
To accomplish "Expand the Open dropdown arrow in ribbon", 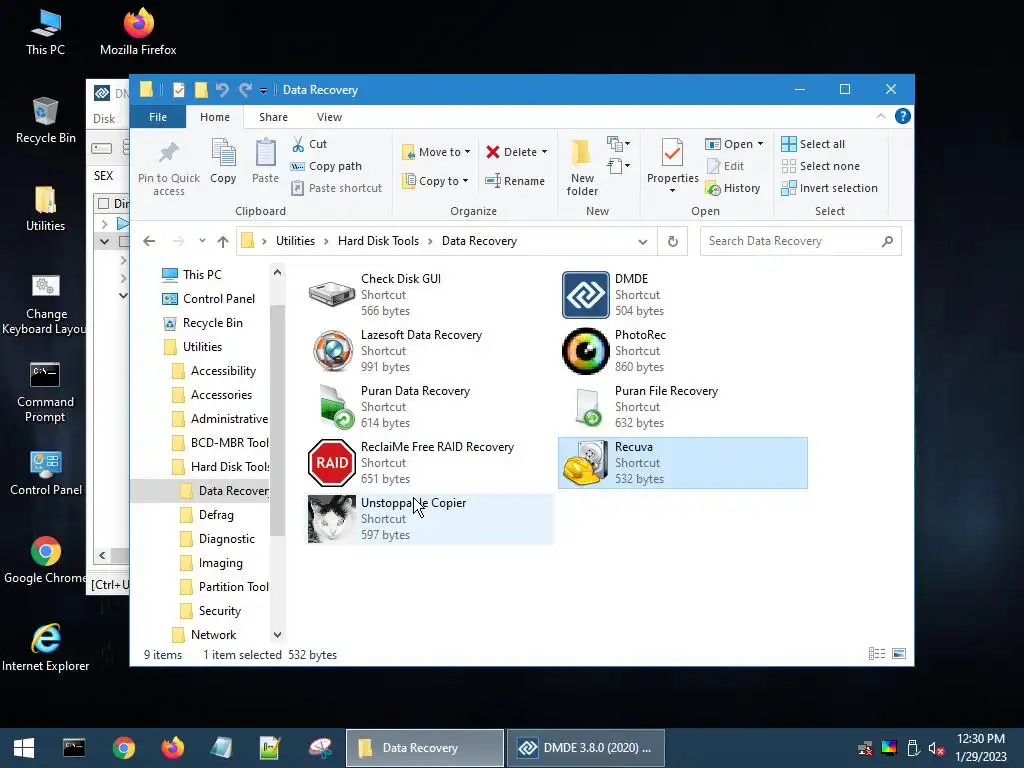I will click(x=760, y=144).
